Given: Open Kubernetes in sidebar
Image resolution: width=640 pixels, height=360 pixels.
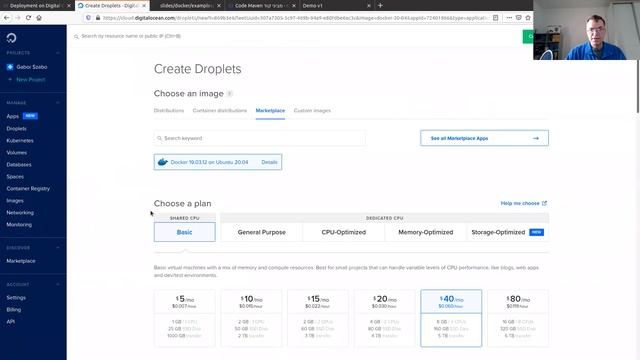Looking at the screenshot, I should [20, 140].
